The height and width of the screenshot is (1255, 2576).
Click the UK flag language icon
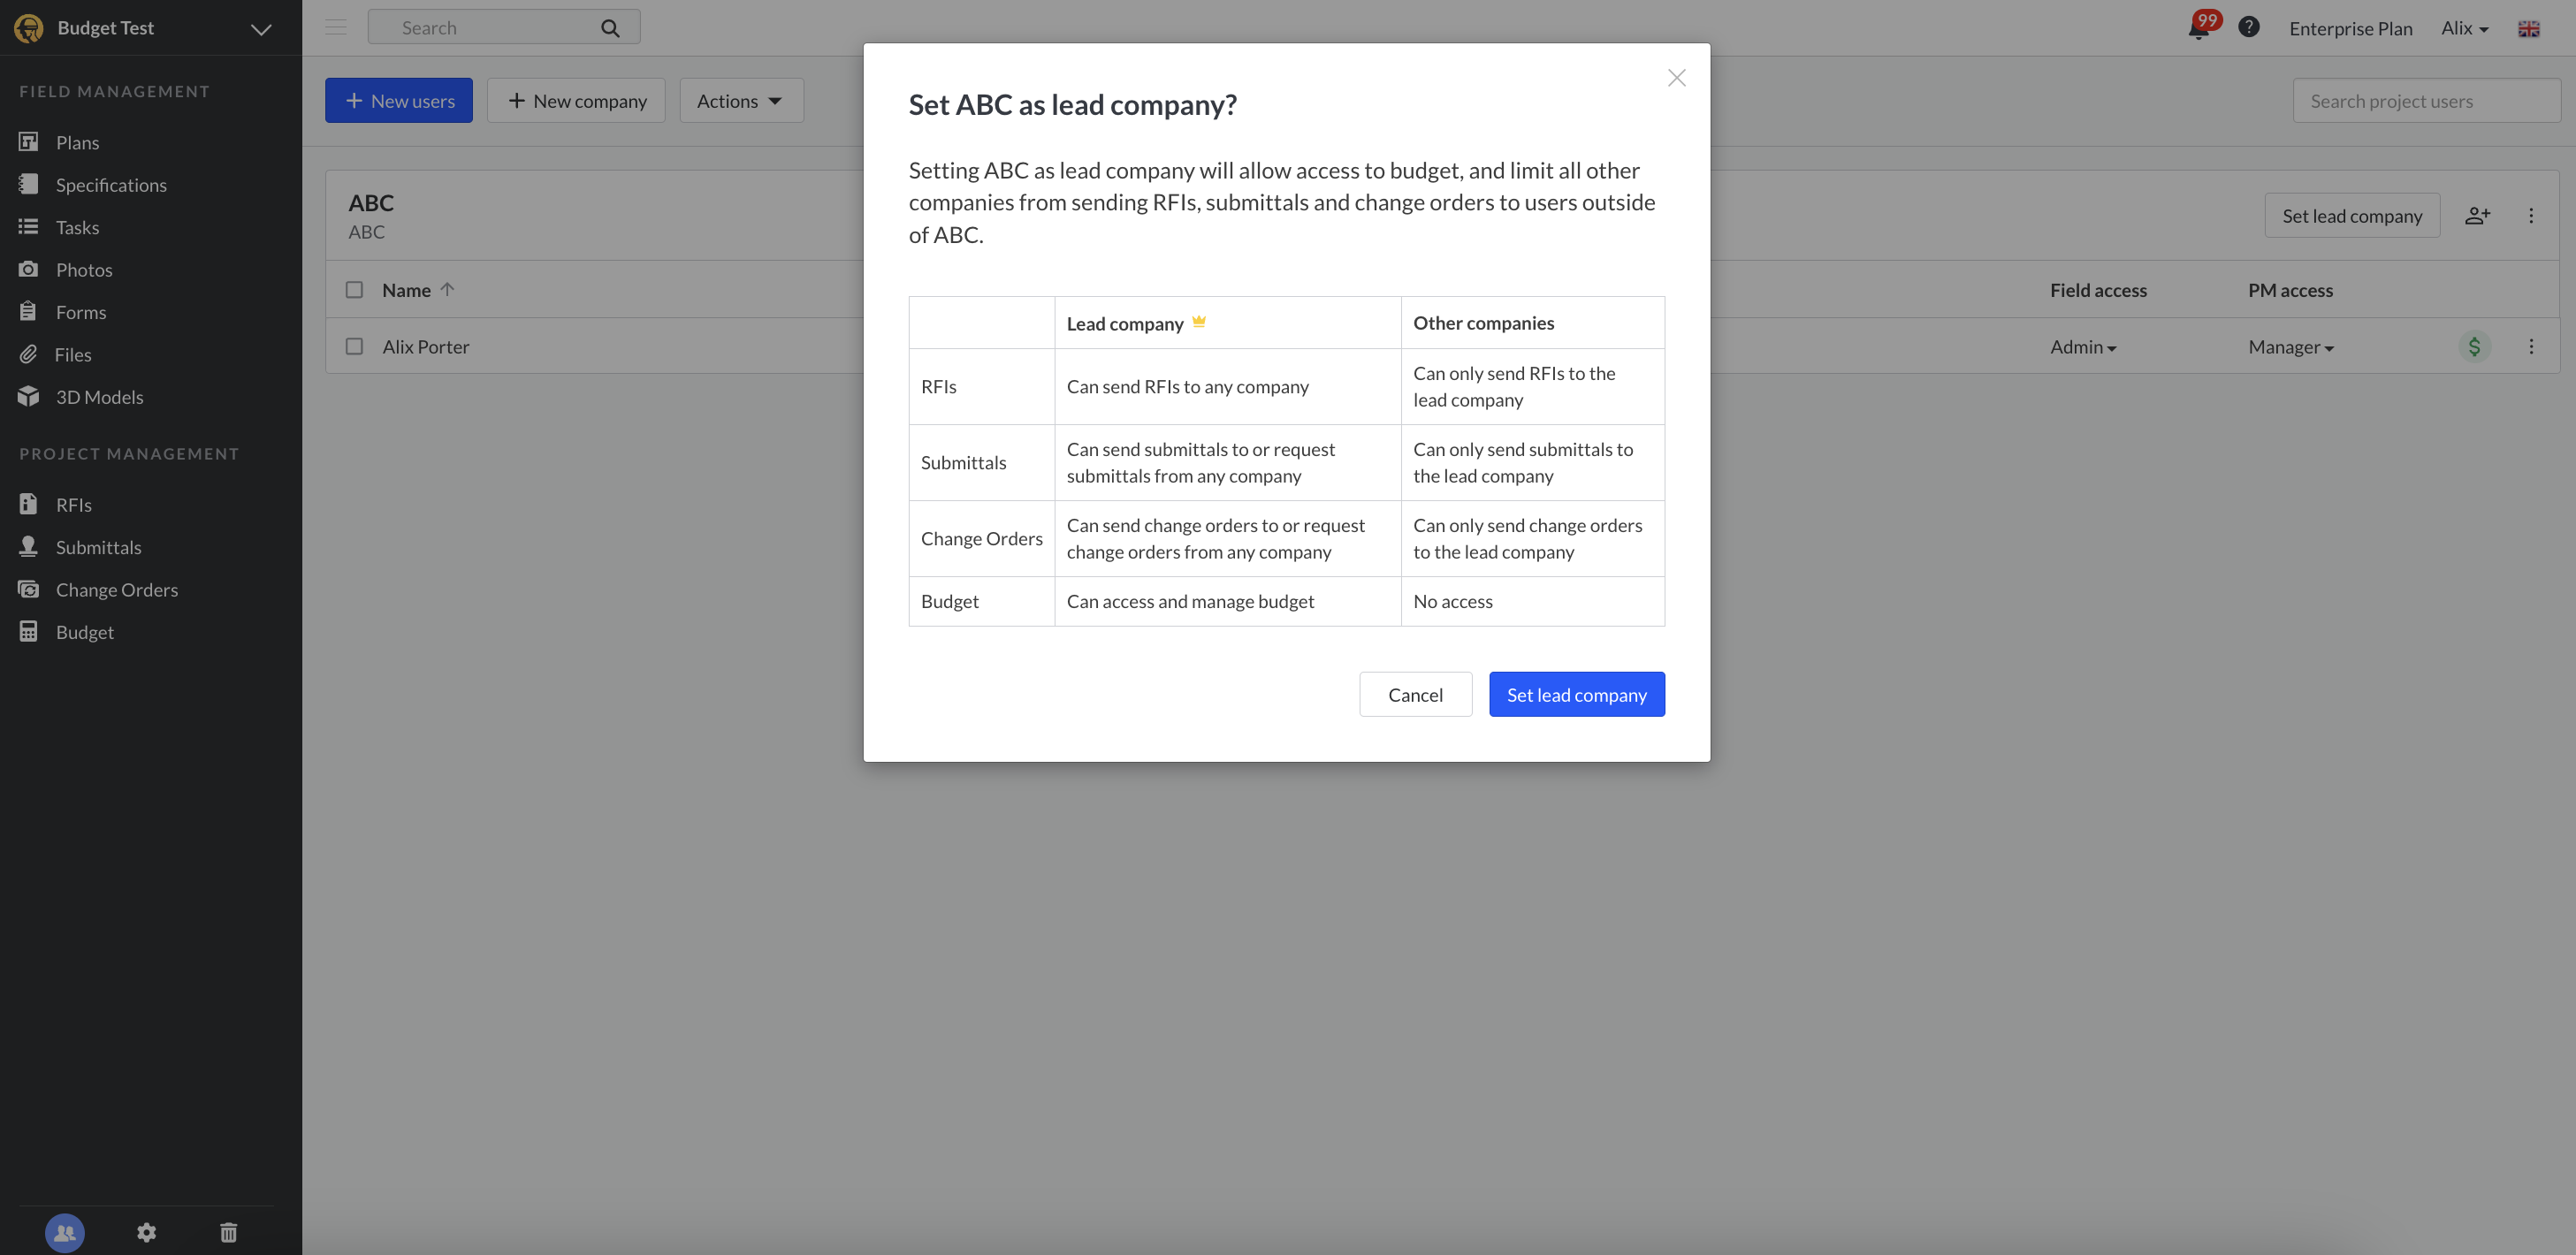pyautogui.click(x=2528, y=29)
